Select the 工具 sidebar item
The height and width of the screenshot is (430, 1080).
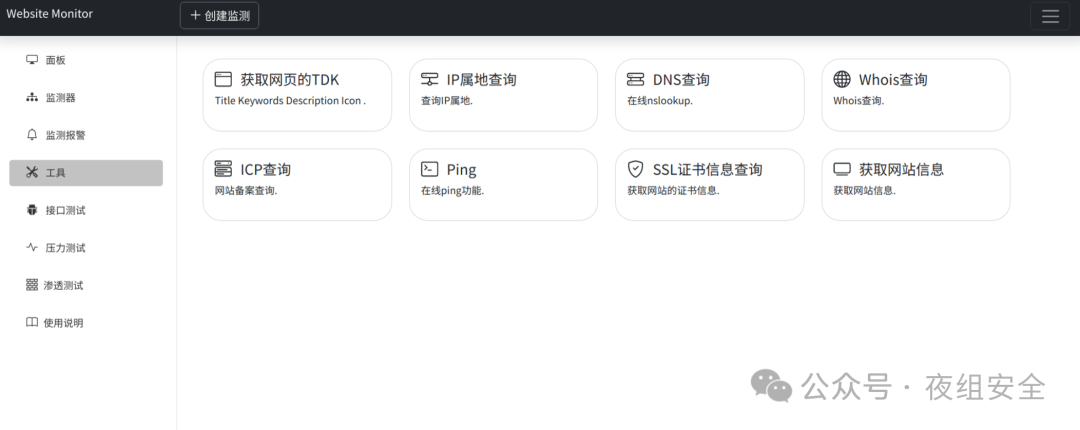click(x=85, y=173)
